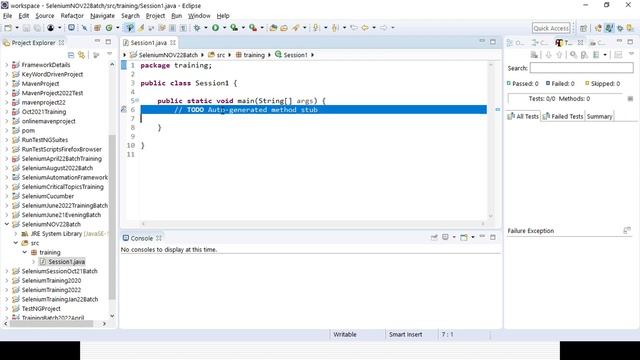
Task: Click the Next Annotation toolbar icon
Action: click(x=316, y=28)
